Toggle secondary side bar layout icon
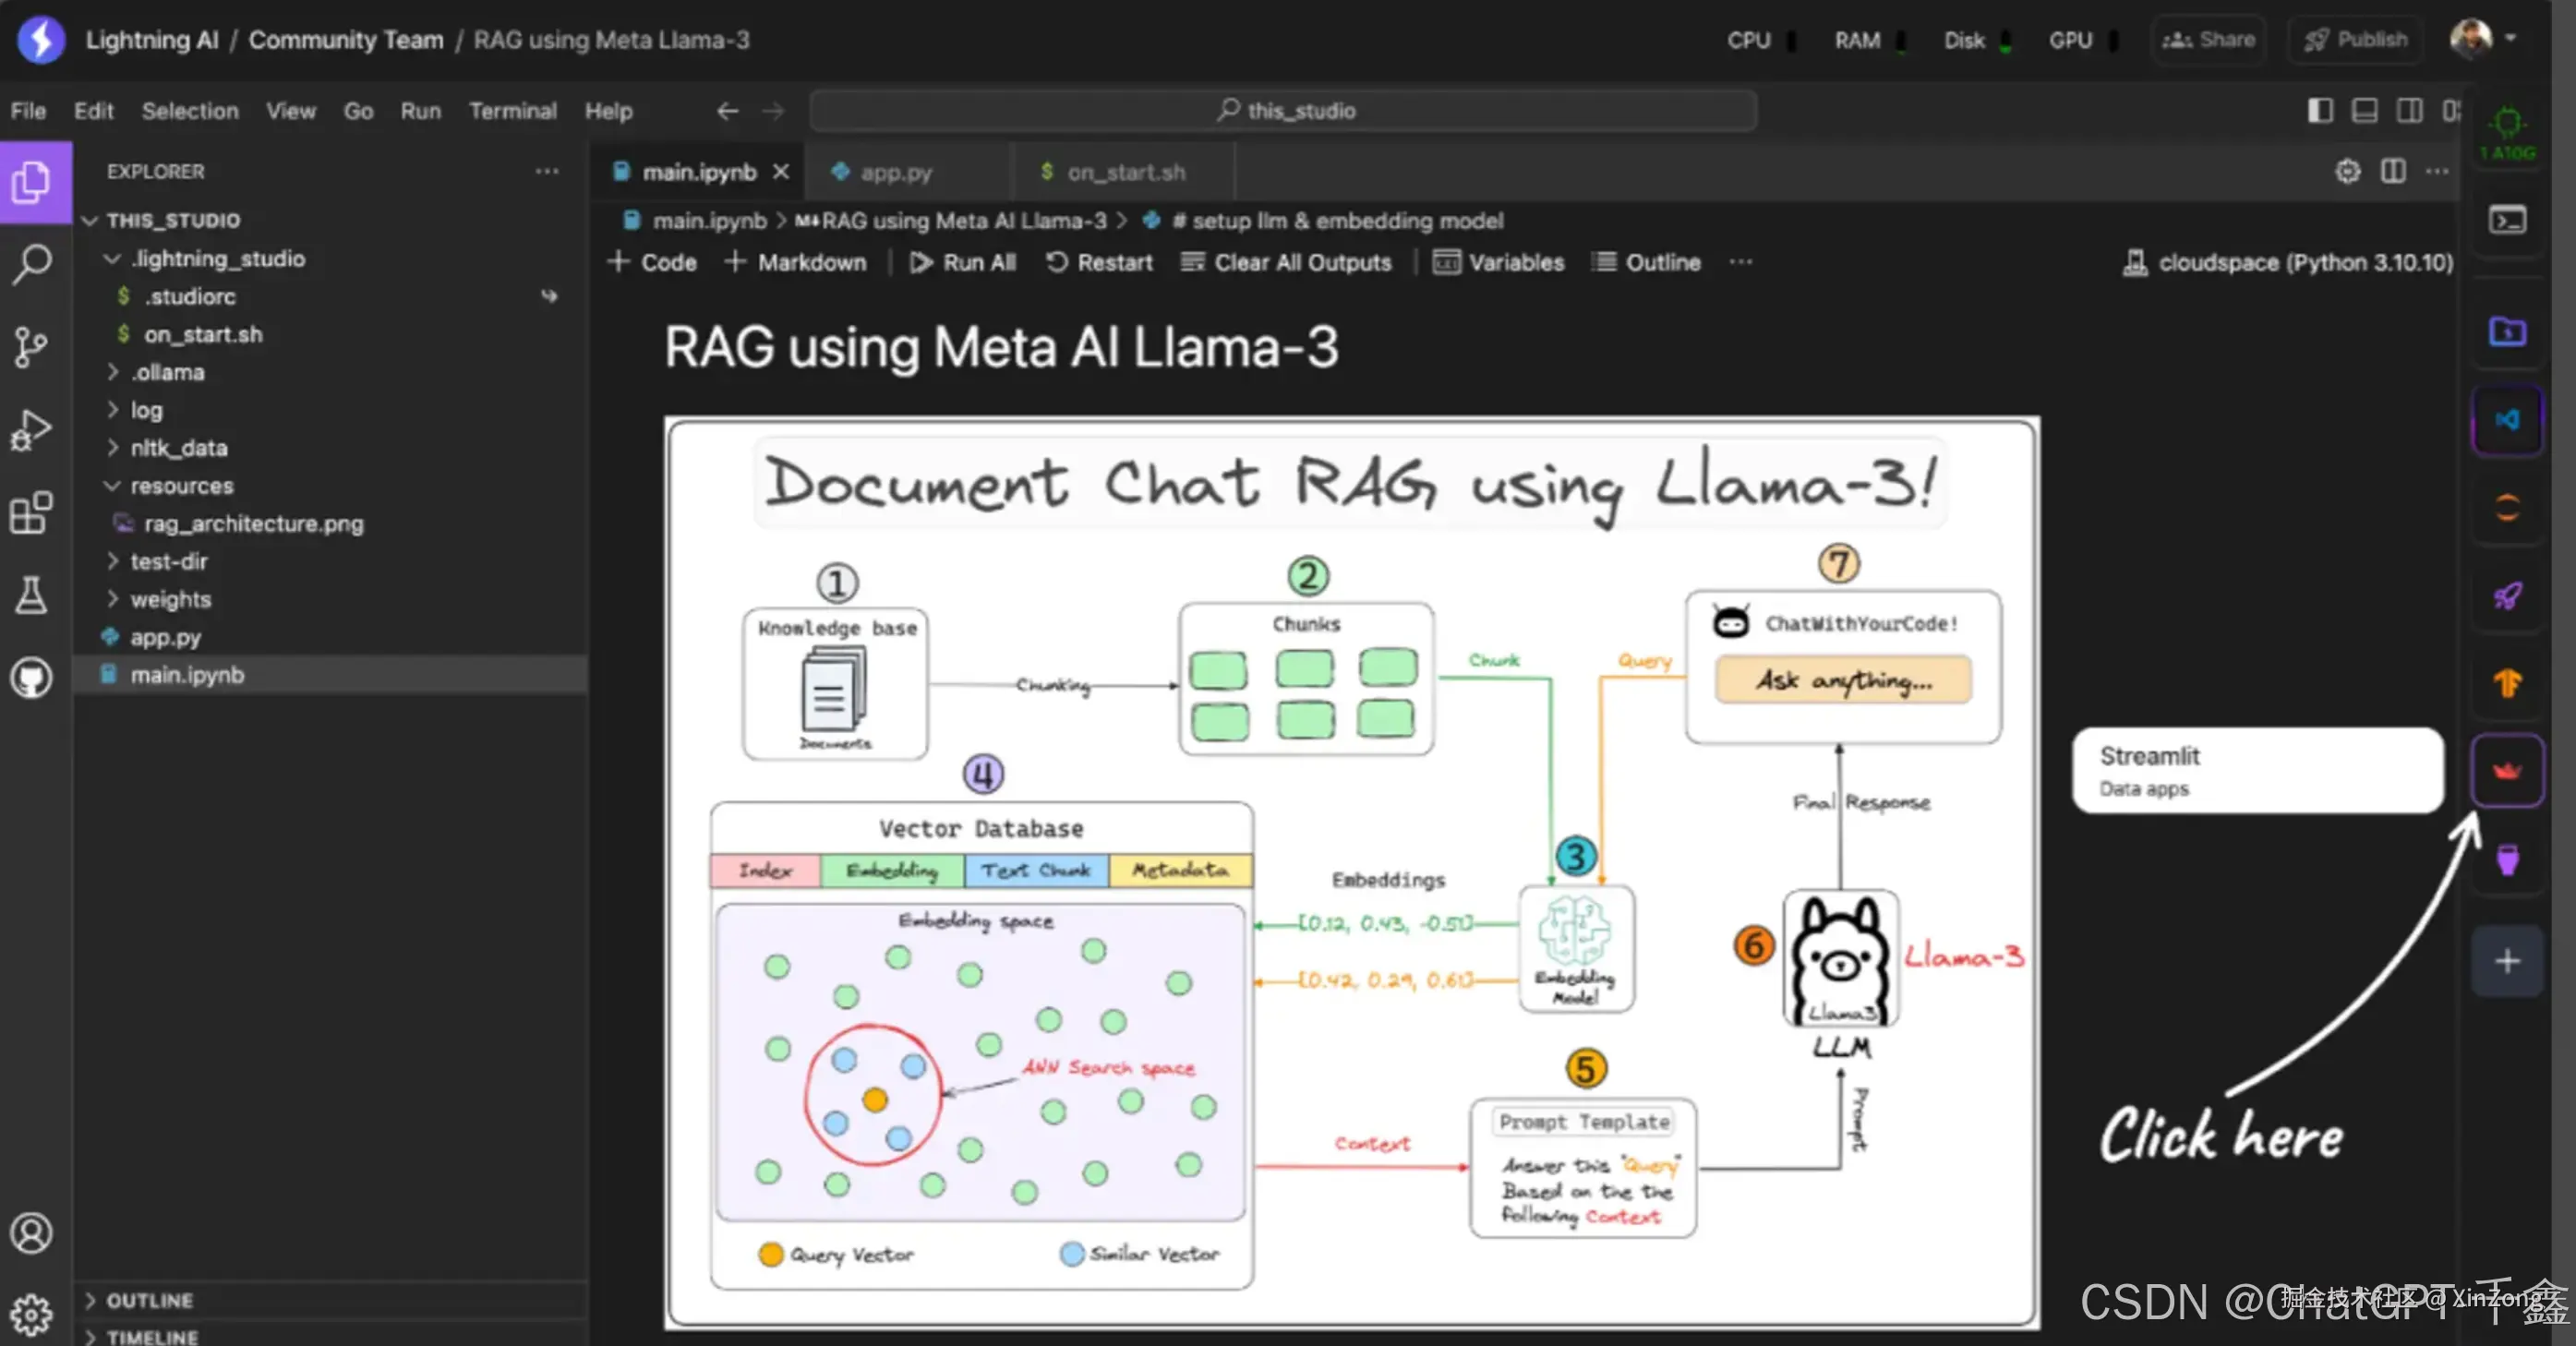This screenshot has height=1346, width=2576. tap(2409, 110)
